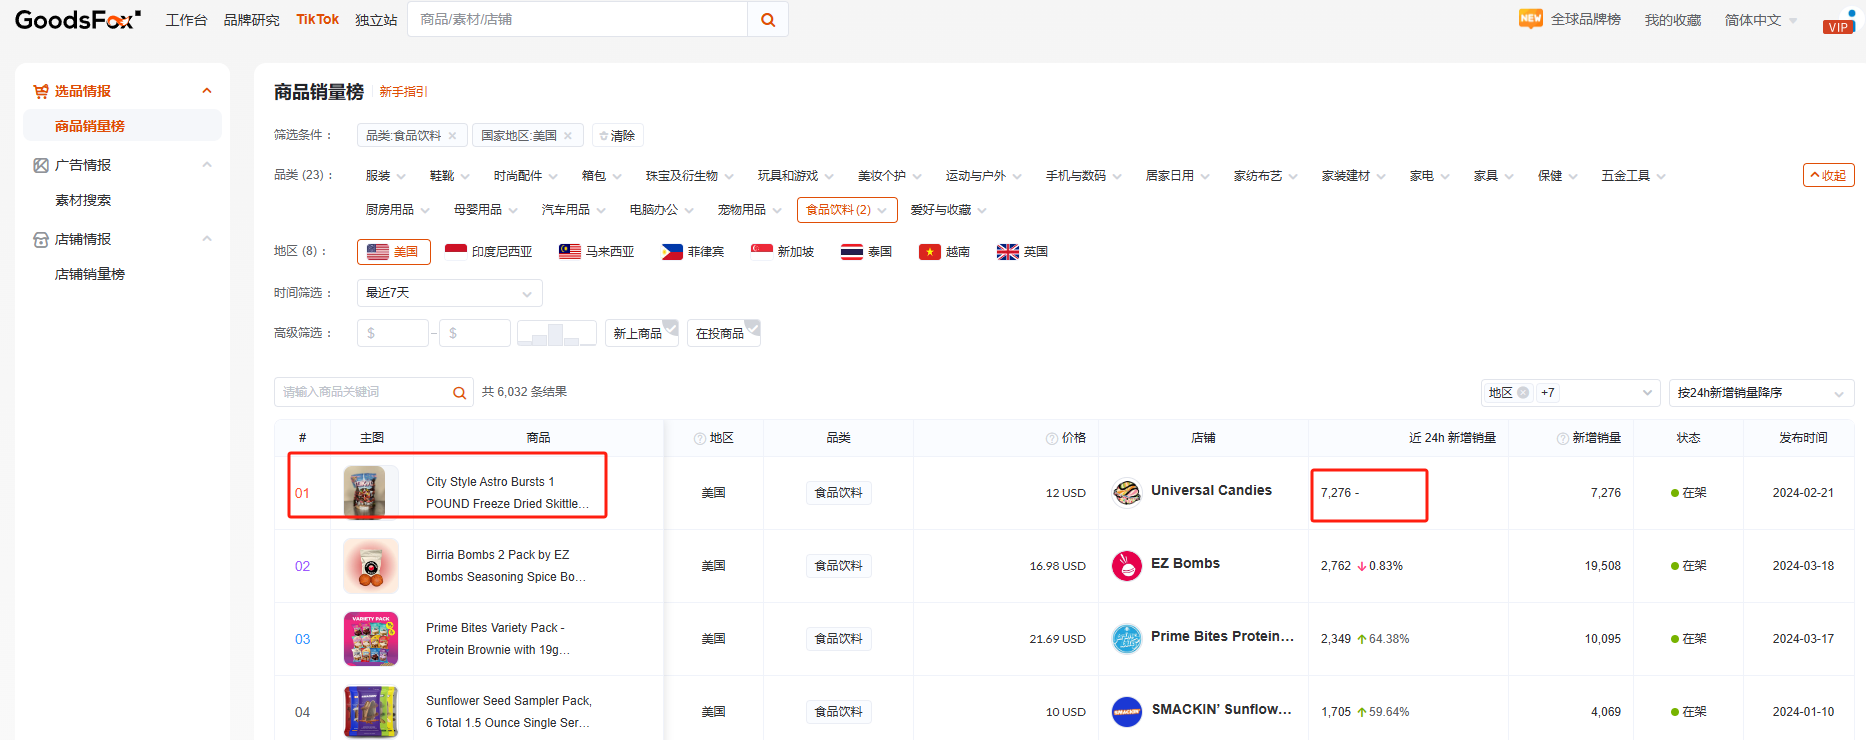The height and width of the screenshot is (740, 1866).
Task: Open City Style Astro Bursts product image
Action: (x=371, y=493)
